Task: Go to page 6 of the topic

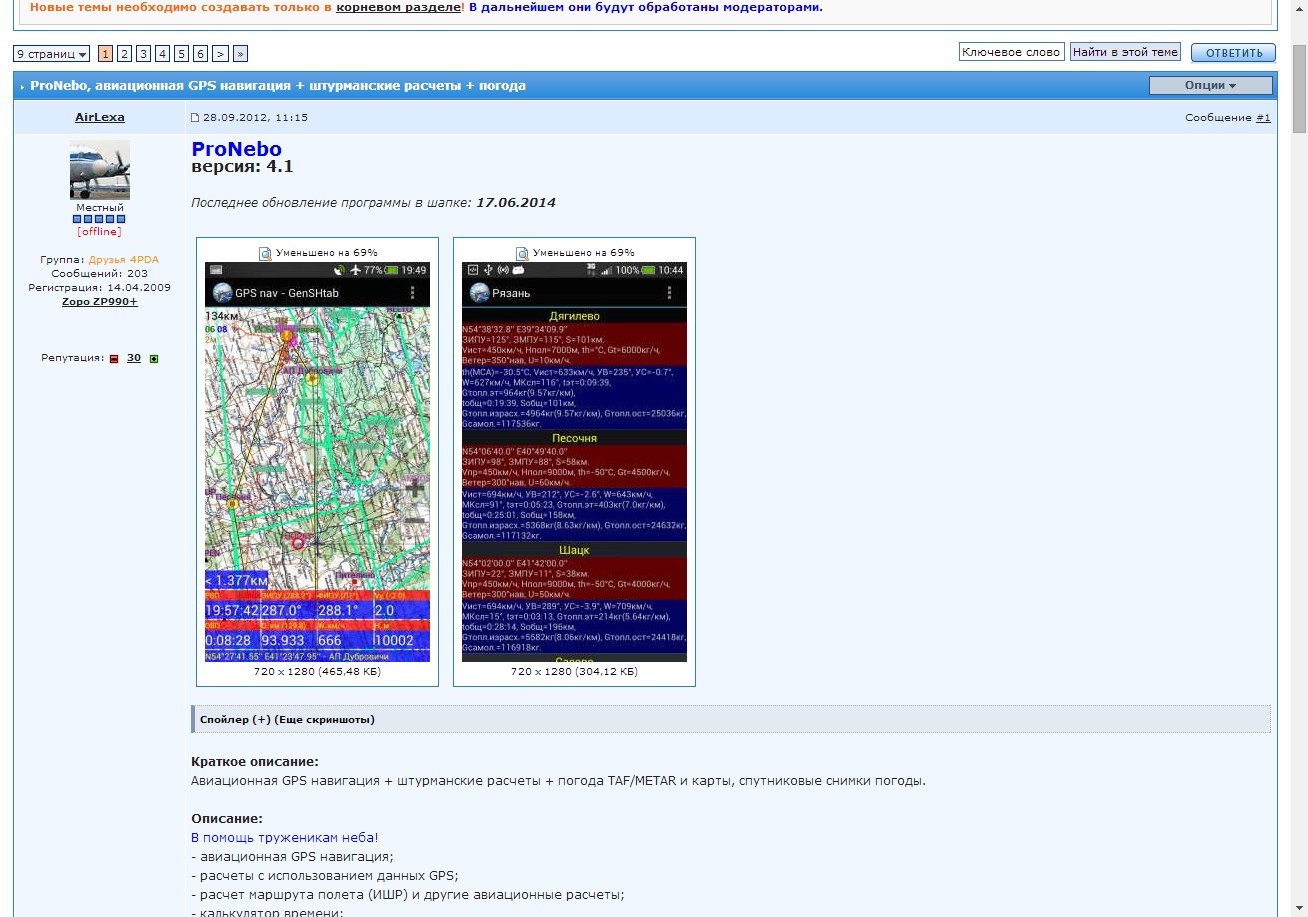Action: click(x=200, y=54)
